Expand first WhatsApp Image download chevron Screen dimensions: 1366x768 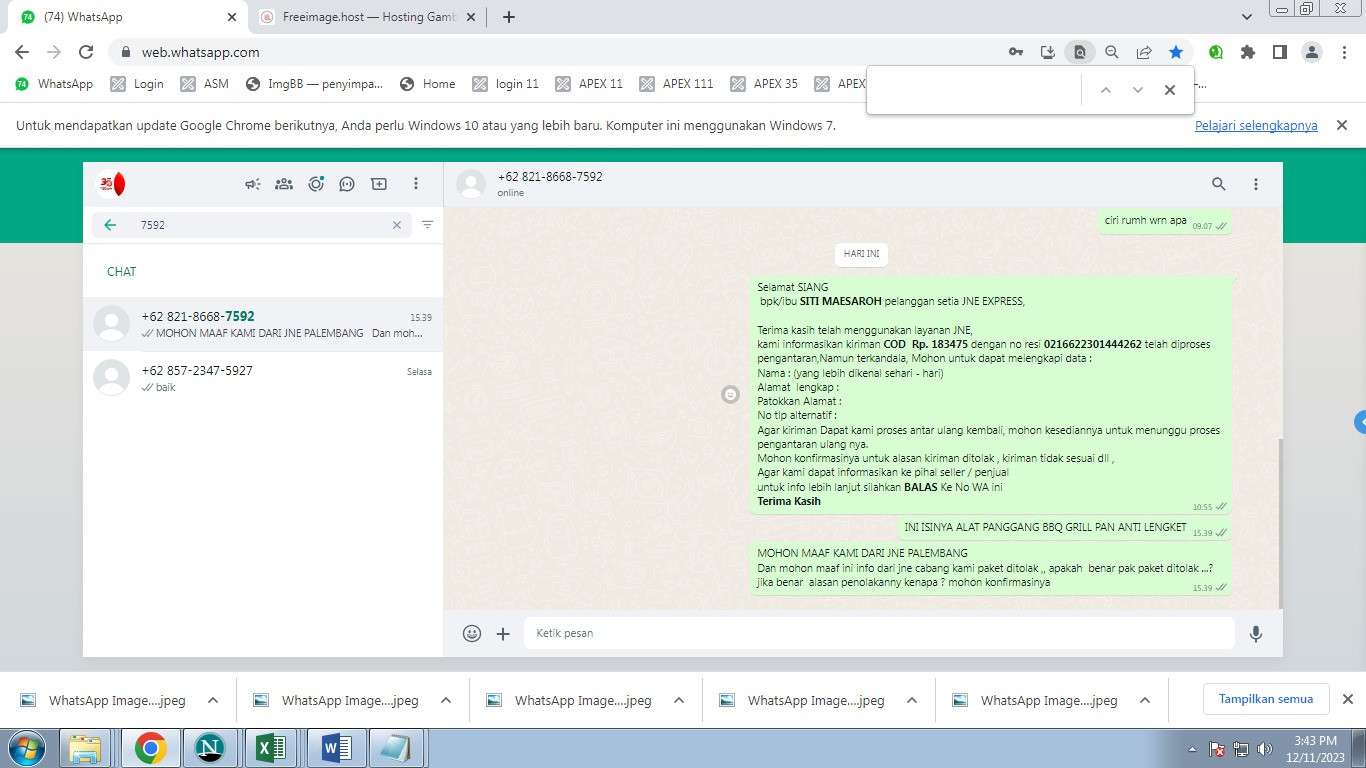(213, 701)
